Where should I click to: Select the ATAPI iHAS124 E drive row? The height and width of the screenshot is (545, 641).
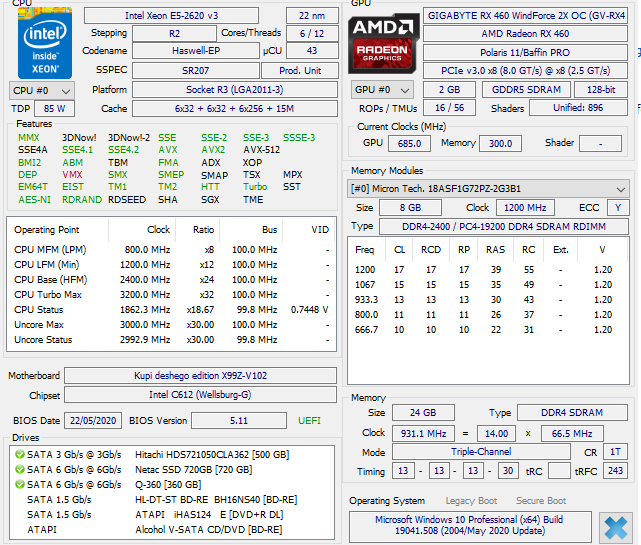172,514
